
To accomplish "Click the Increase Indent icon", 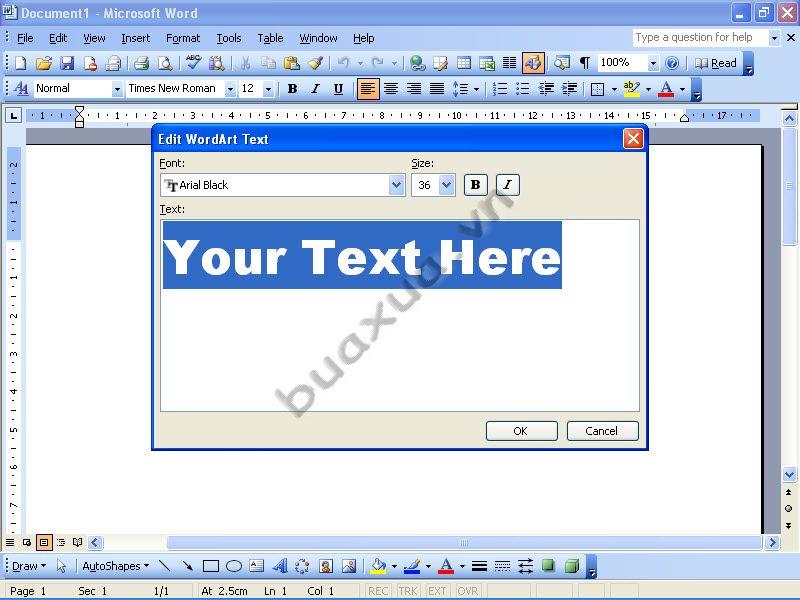I will pyautogui.click(x=569, y=89).
